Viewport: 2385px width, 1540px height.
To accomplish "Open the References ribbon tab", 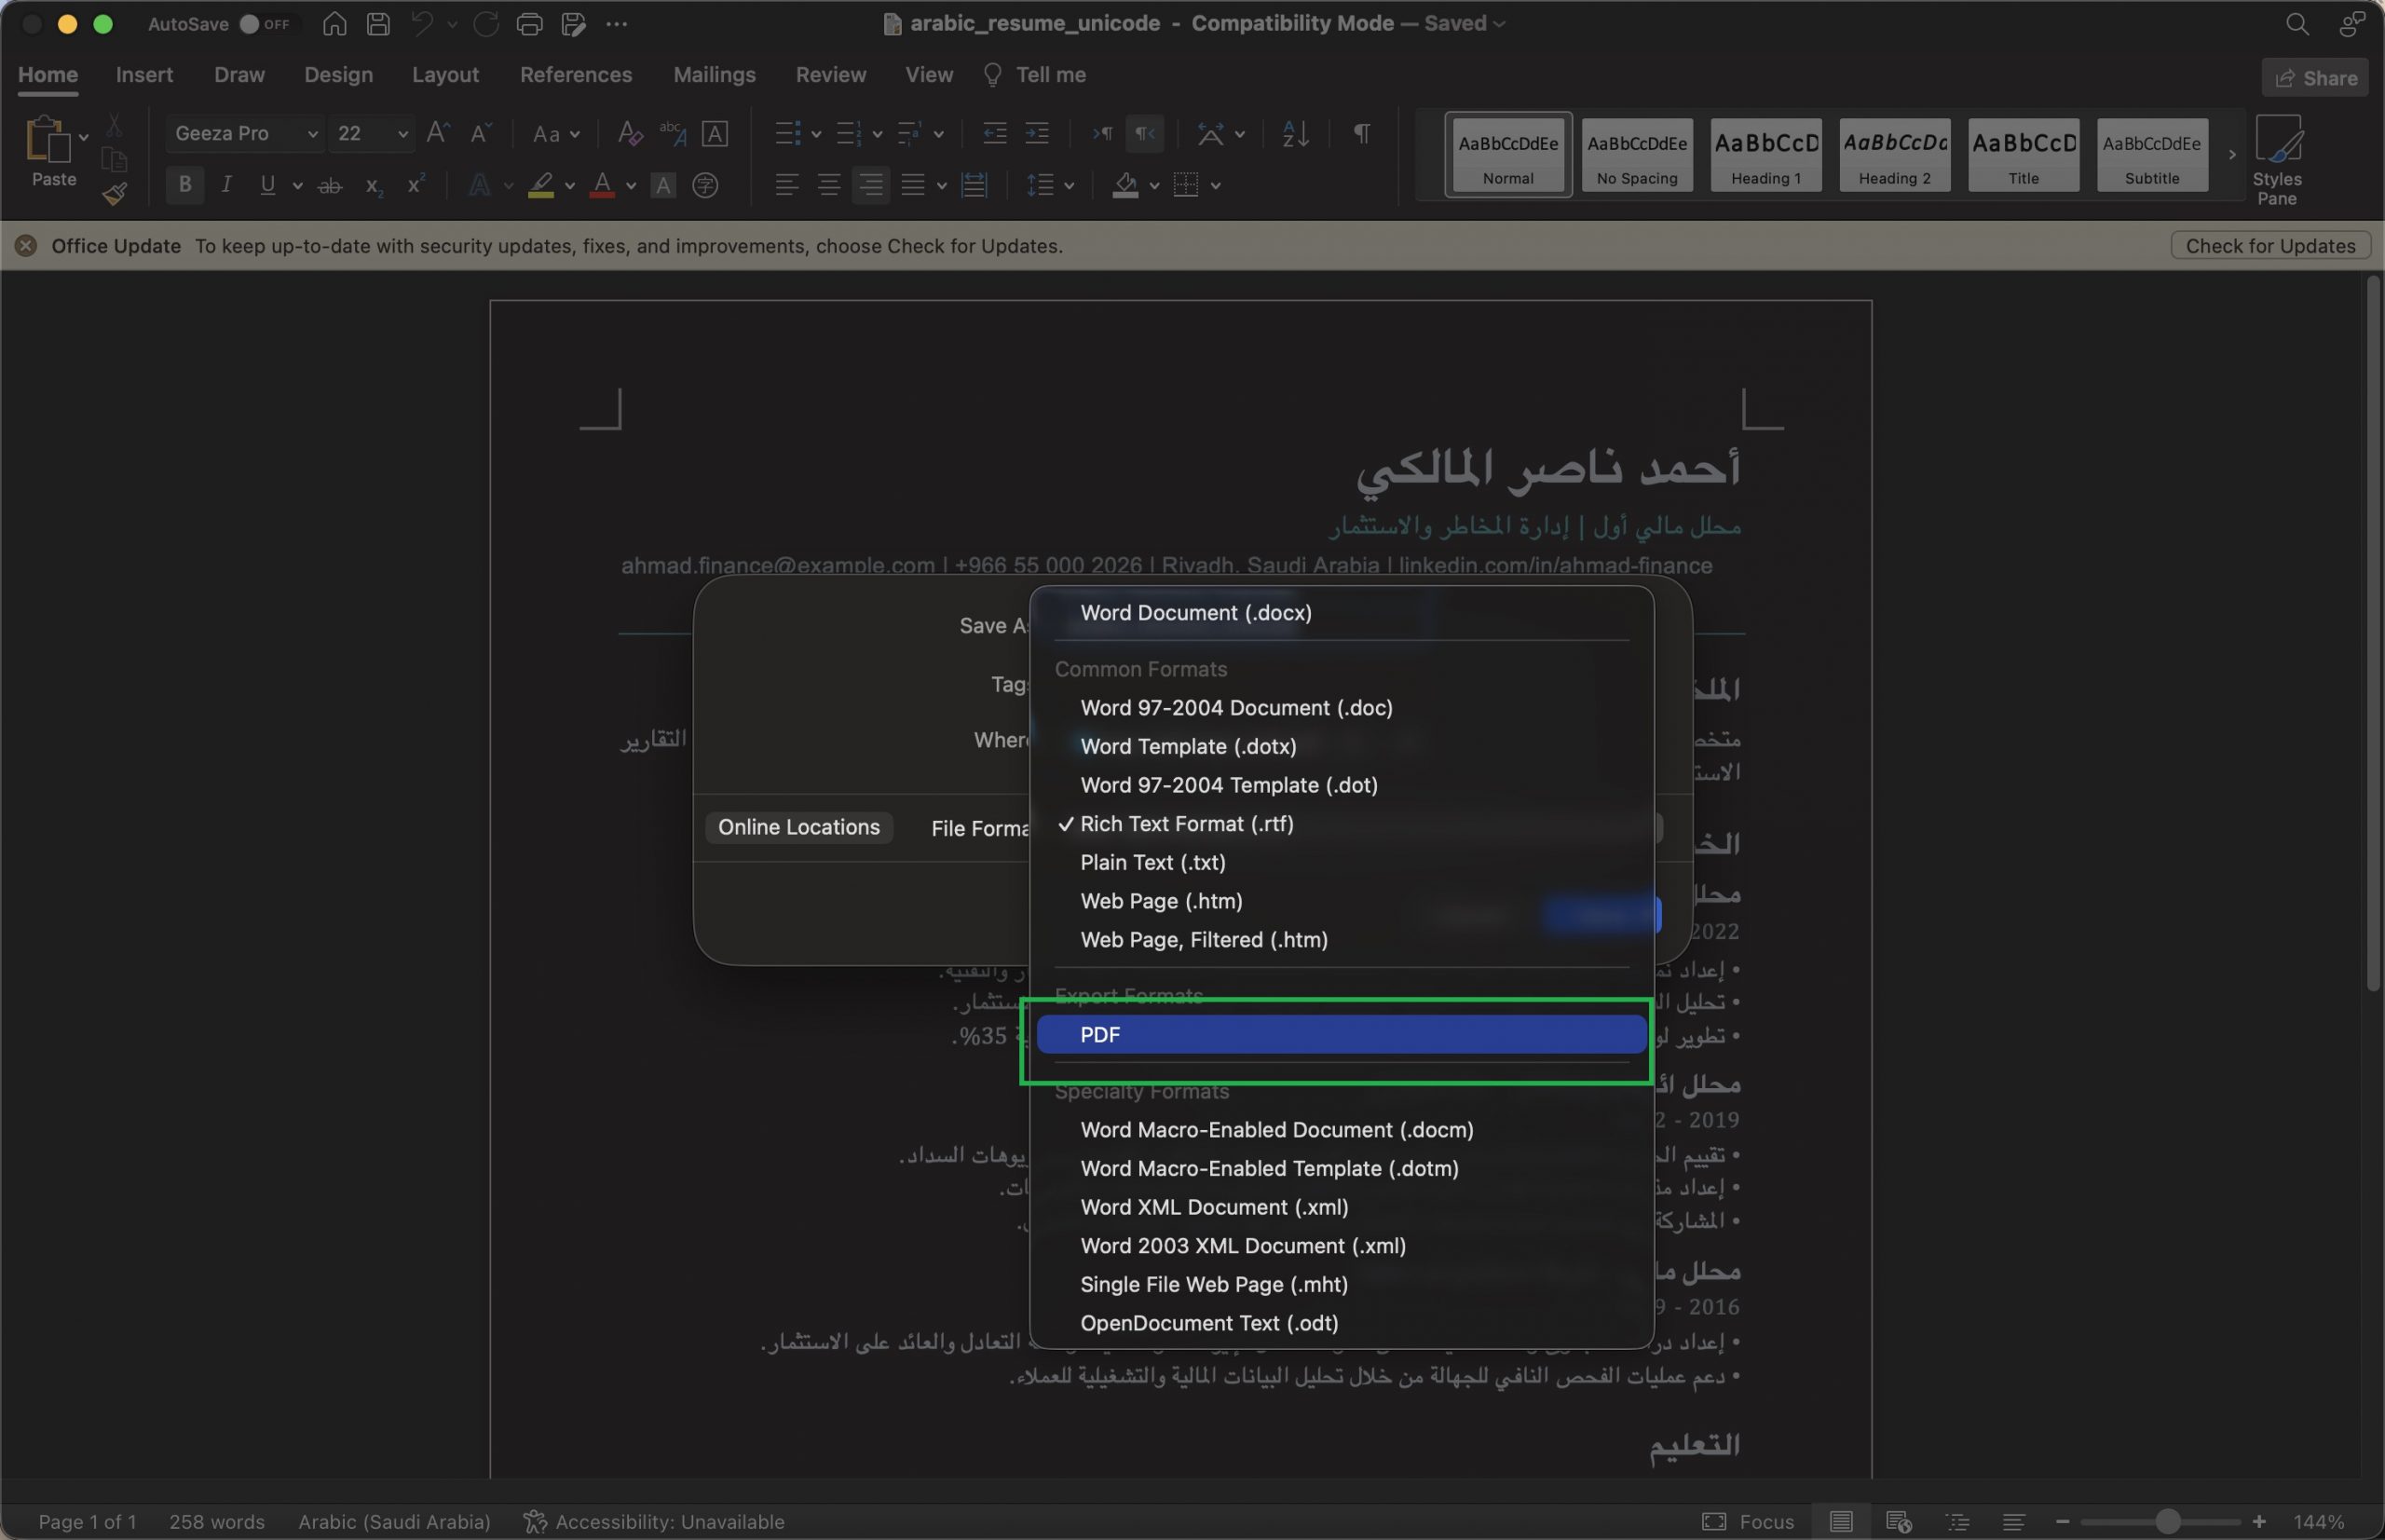I will [576, 75].
